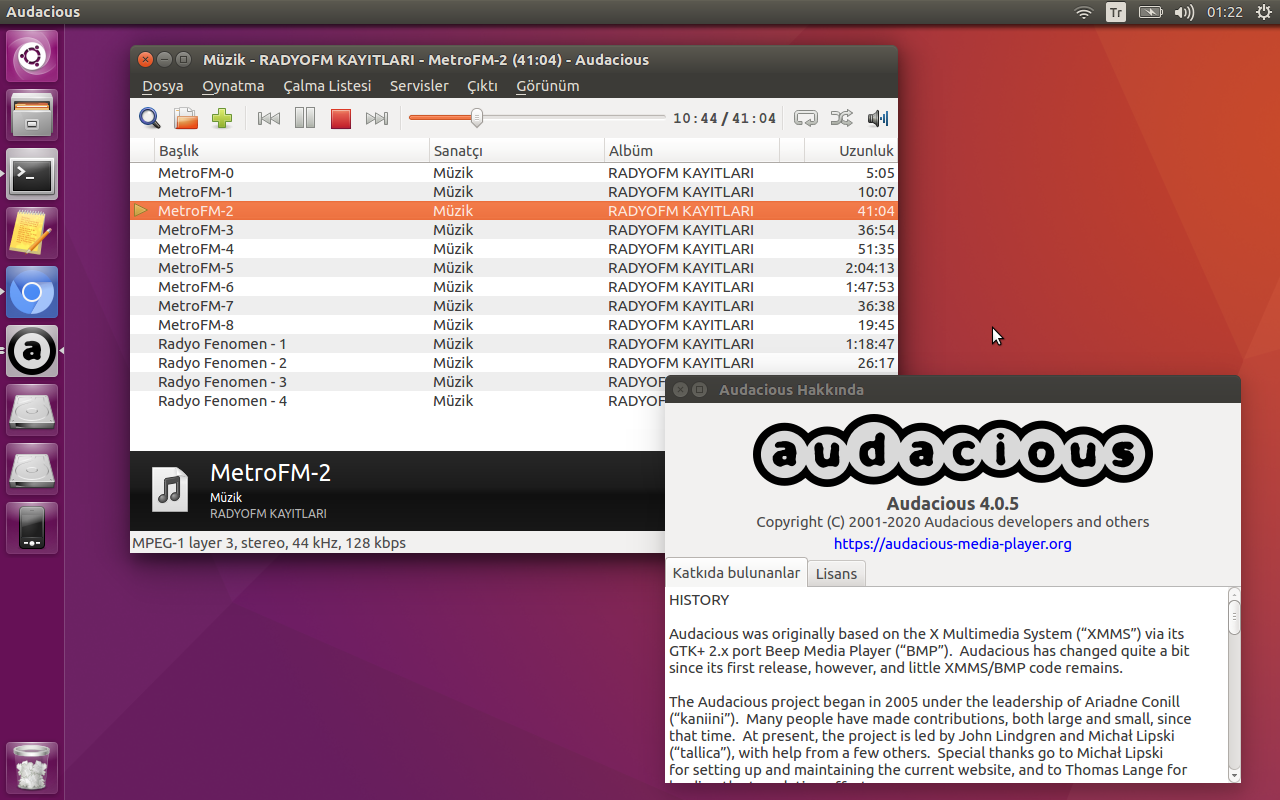
Task: Toggle shuffle mode
Action: 842,119
